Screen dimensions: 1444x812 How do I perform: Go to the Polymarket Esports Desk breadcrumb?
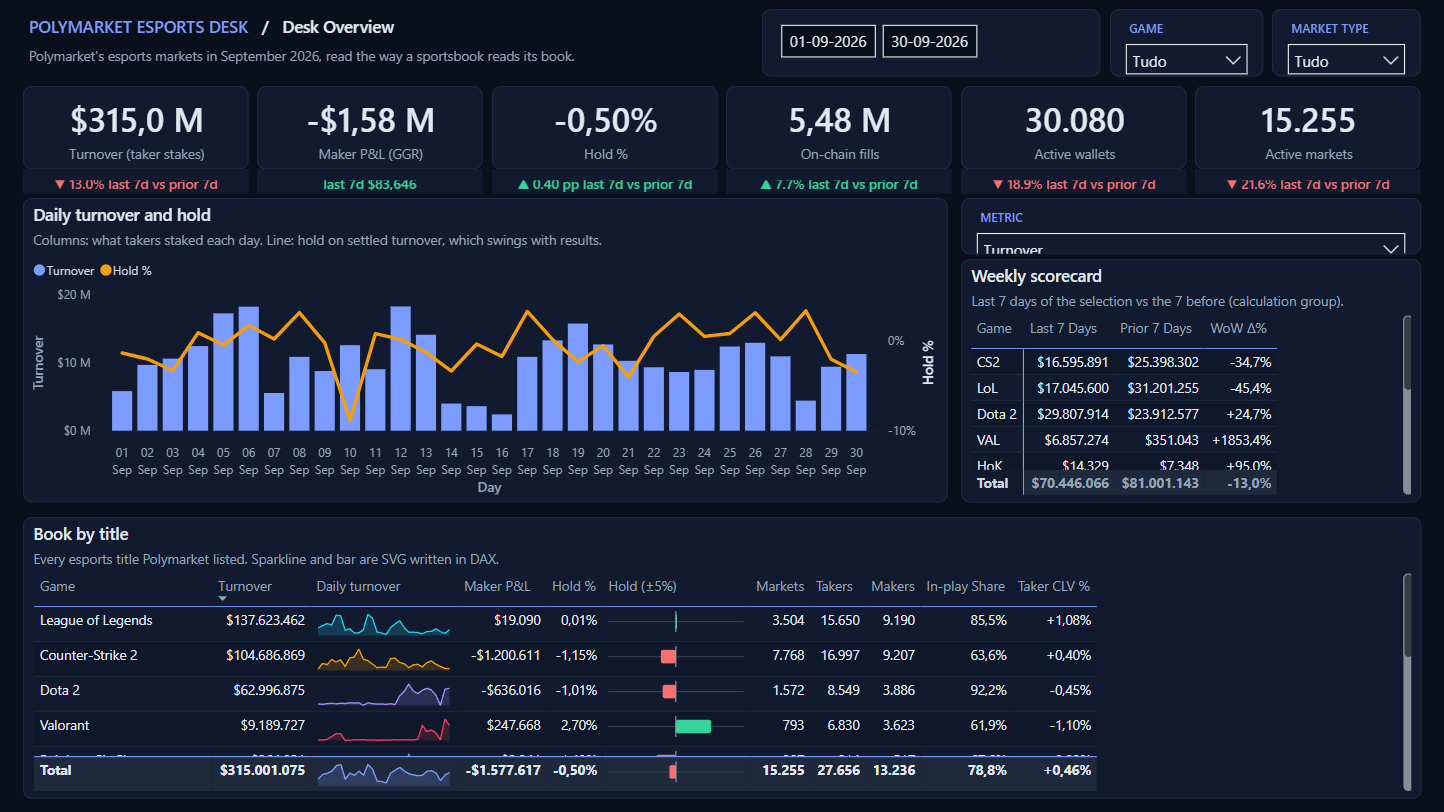139,27
